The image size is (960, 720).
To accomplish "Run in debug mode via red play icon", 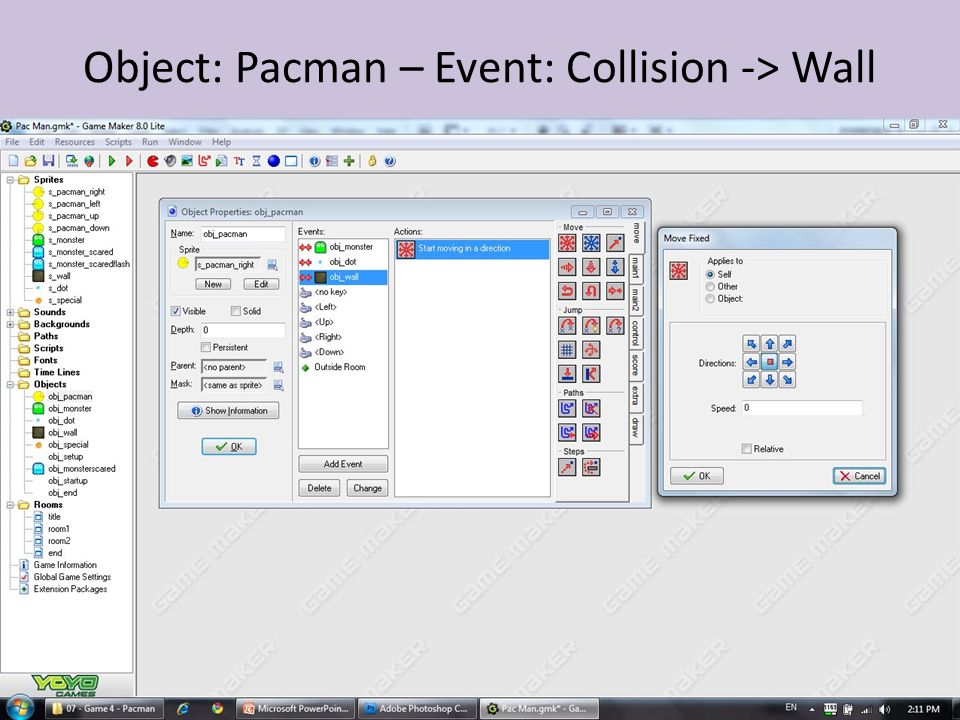I will [x=129, y=161].
